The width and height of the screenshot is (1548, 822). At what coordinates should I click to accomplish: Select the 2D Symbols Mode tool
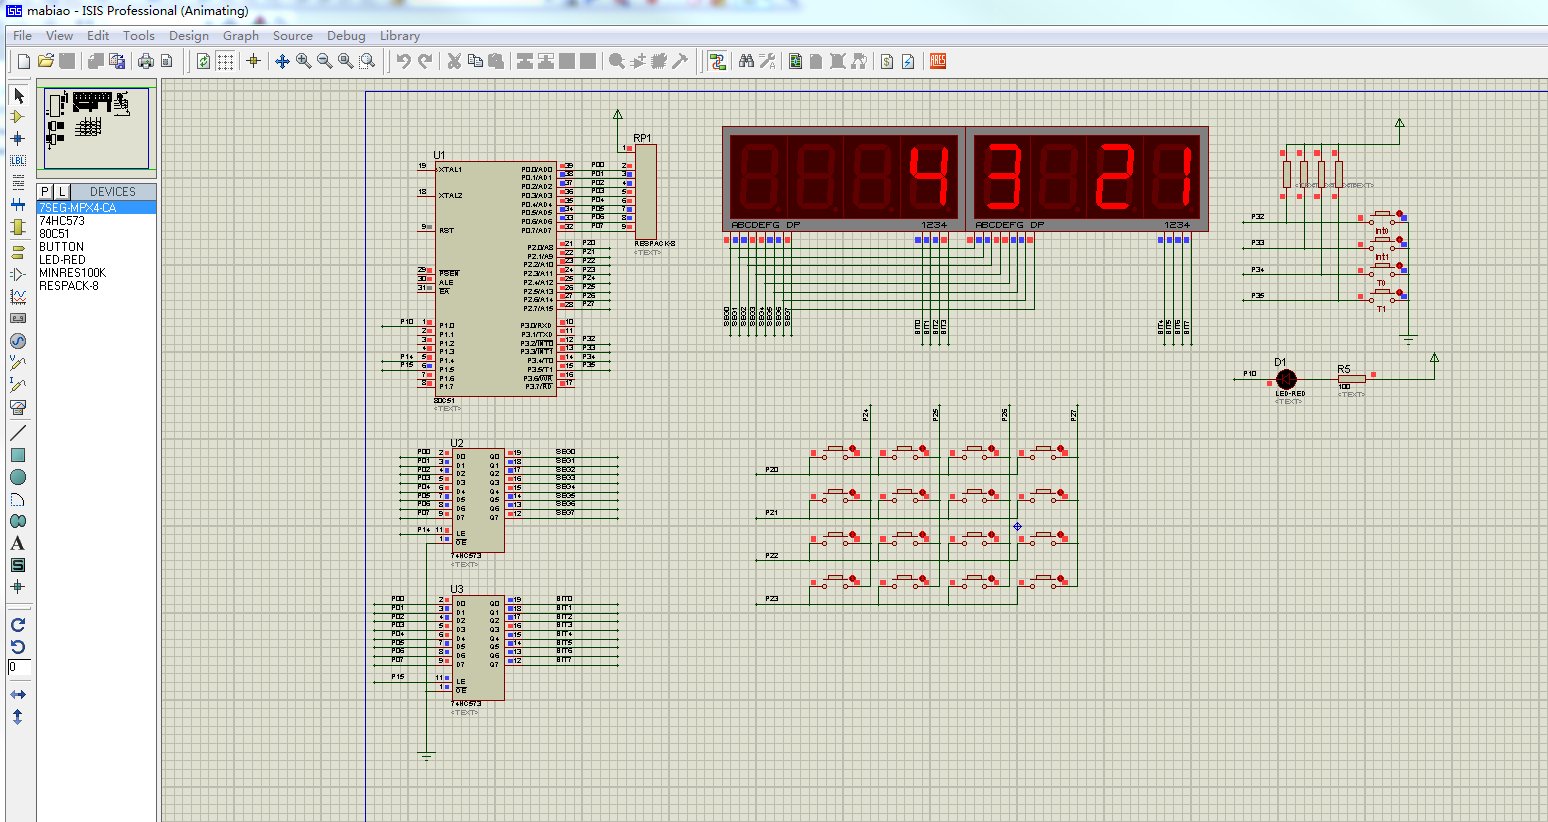(x=18, y=565)
